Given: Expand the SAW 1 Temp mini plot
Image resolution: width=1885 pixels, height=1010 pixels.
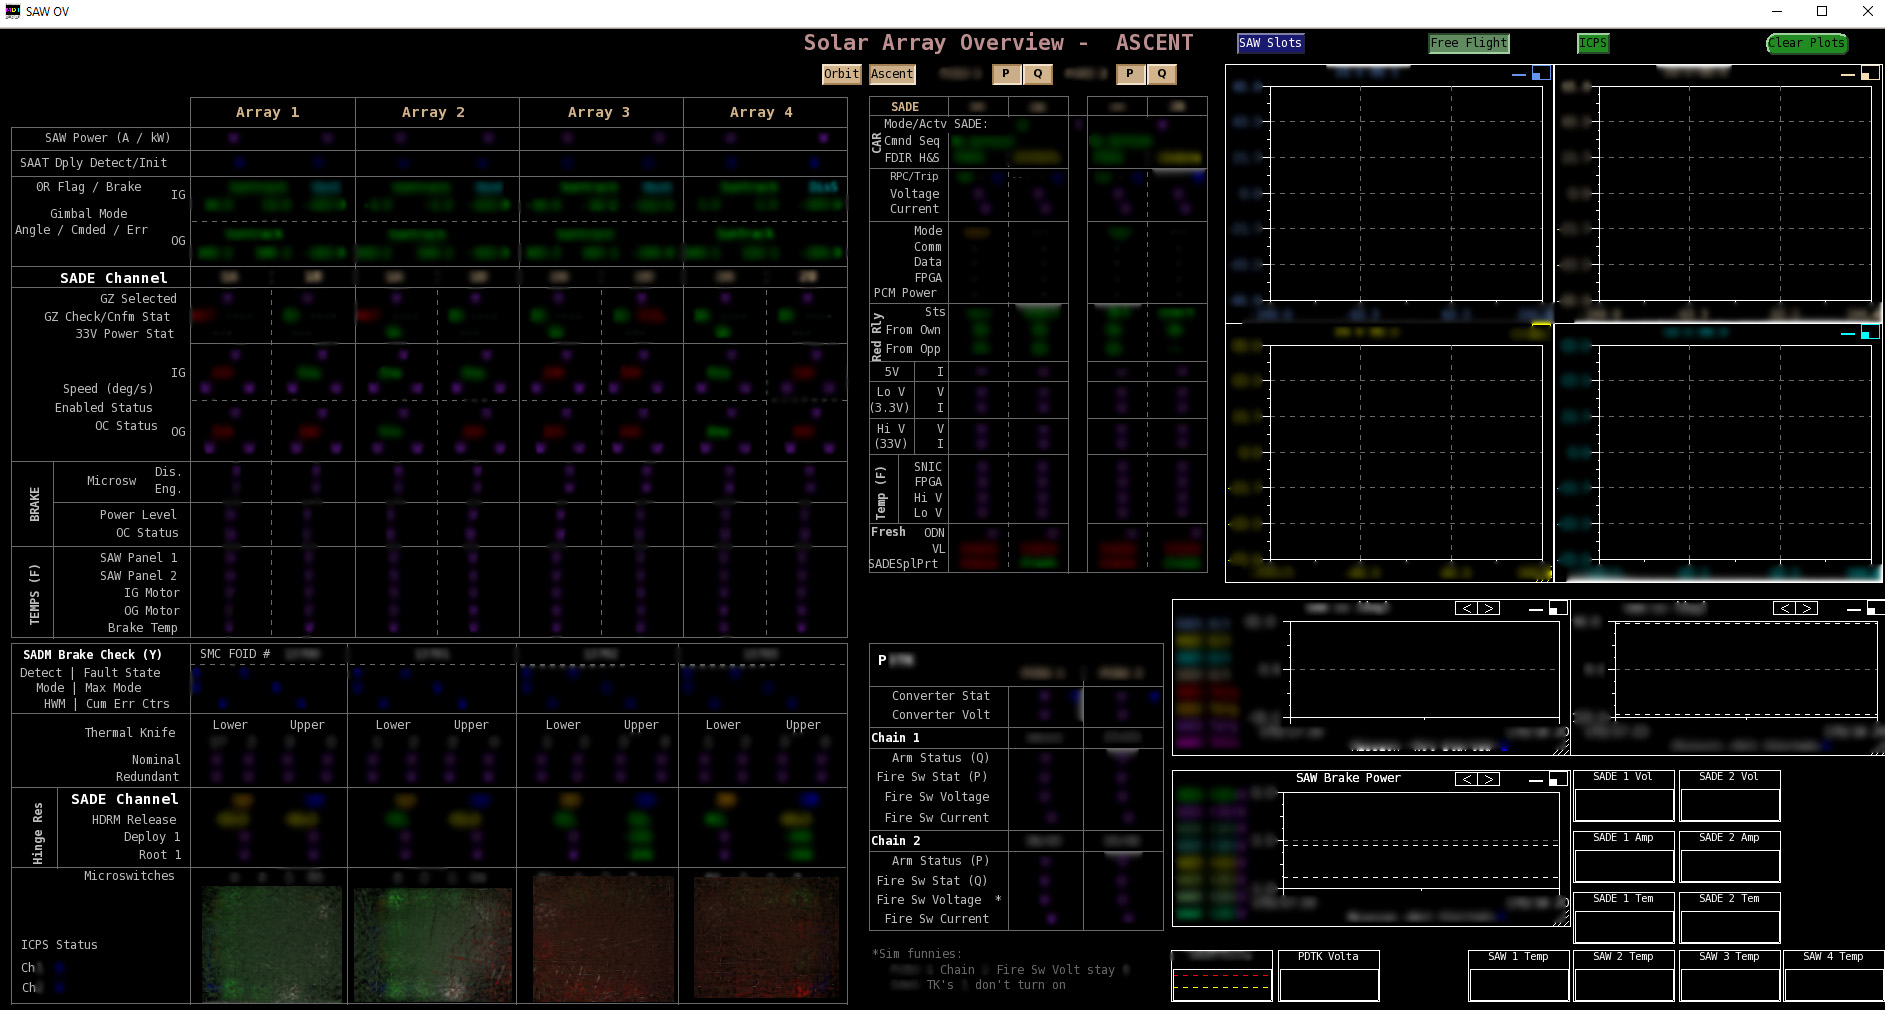Looking at the screenshot, I should tap(1517, 977).
